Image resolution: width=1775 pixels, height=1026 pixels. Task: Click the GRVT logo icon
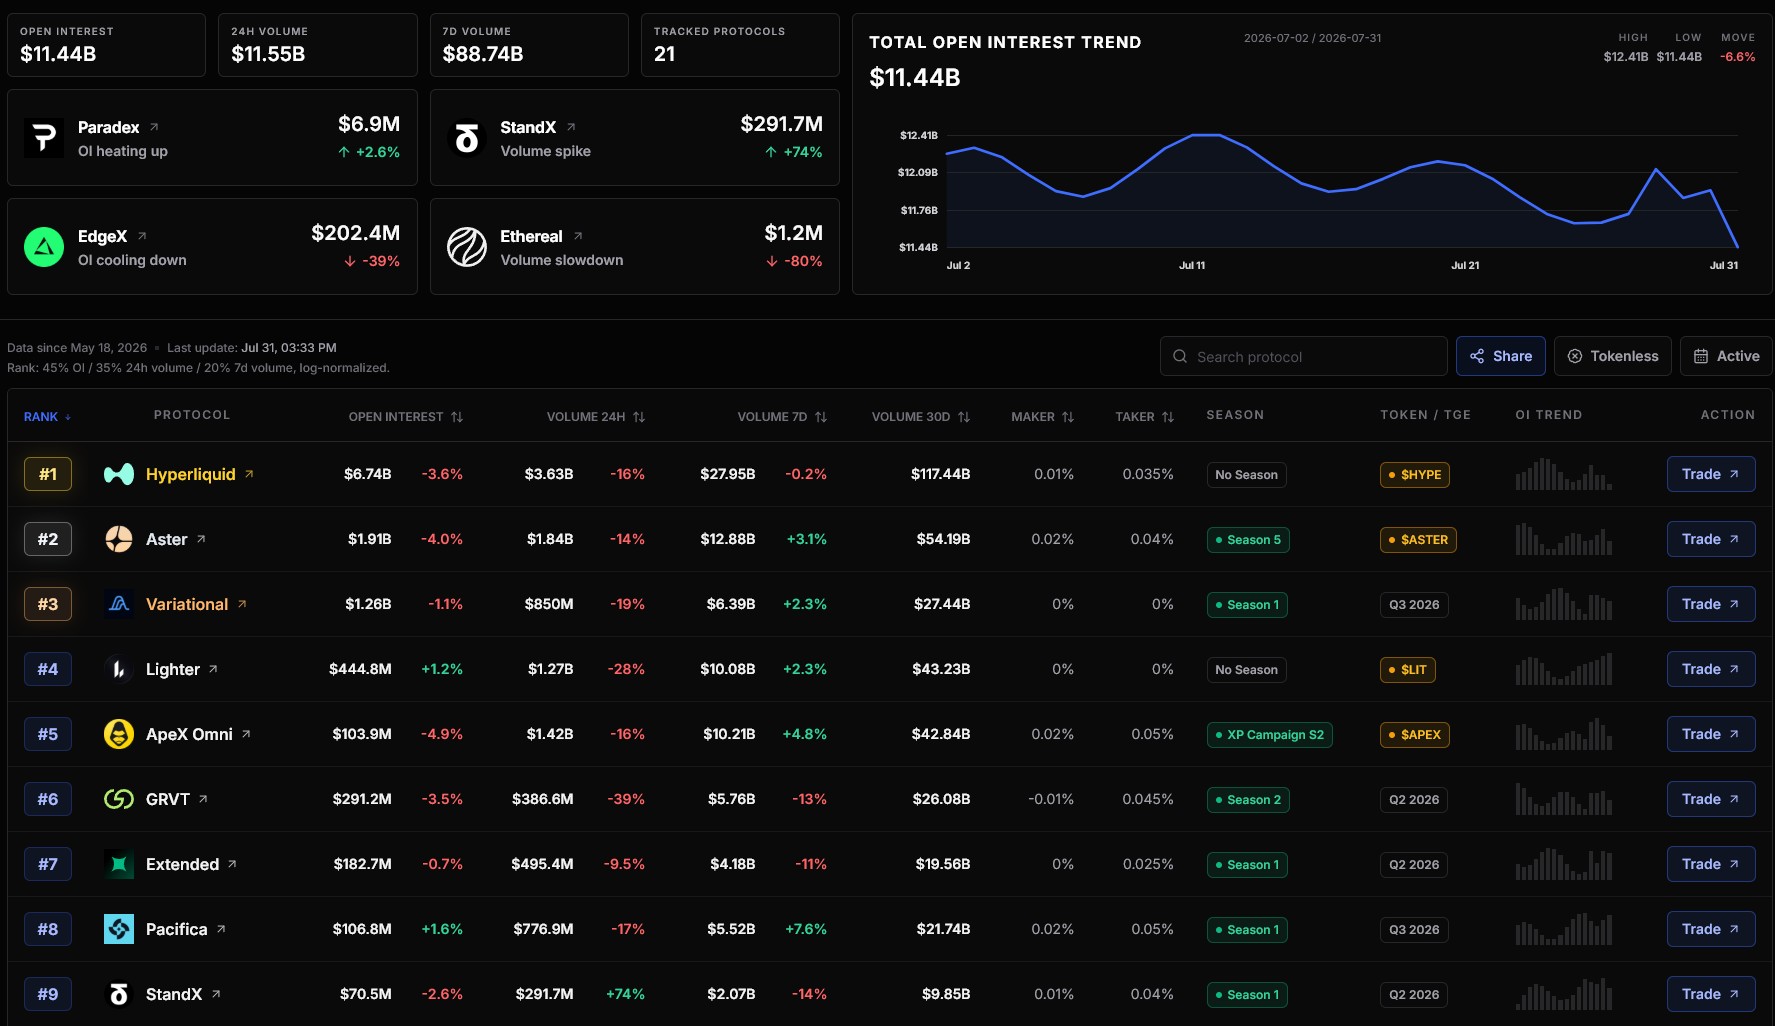click(119, 799)
